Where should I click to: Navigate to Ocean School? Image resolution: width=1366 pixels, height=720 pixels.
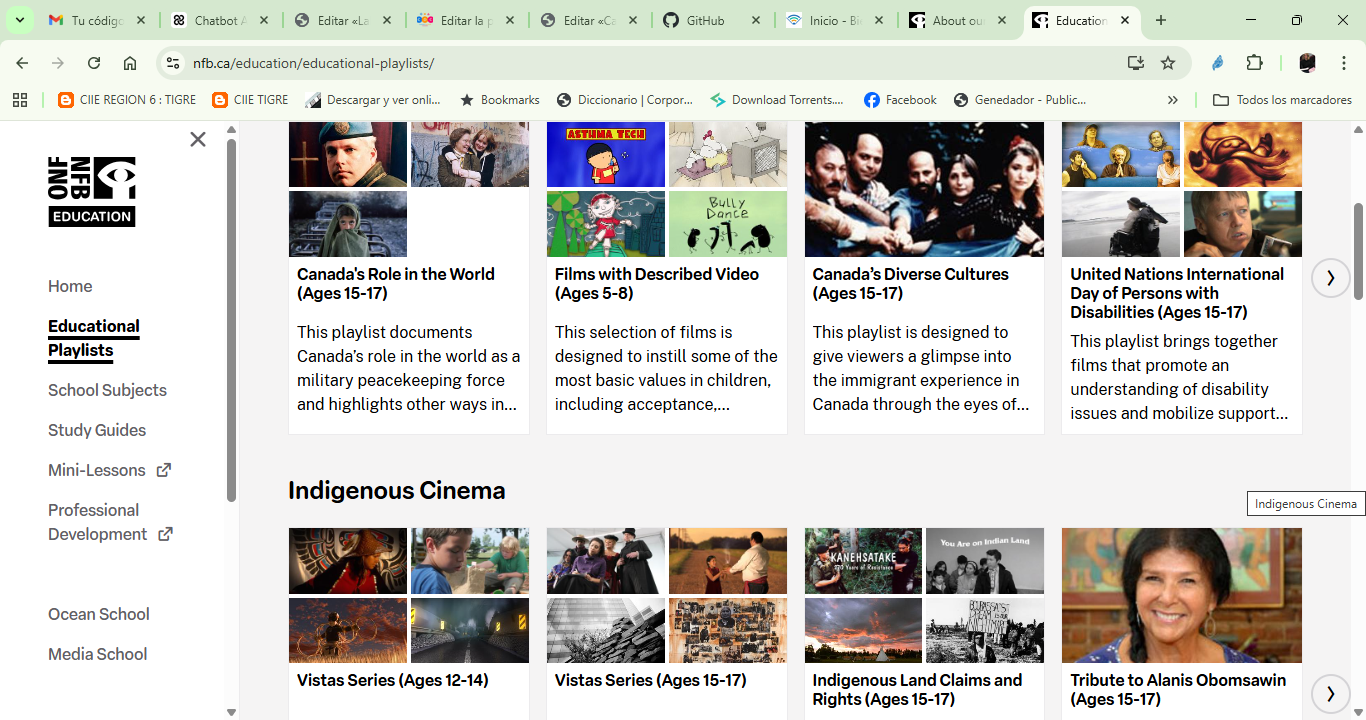click(98, 614)
